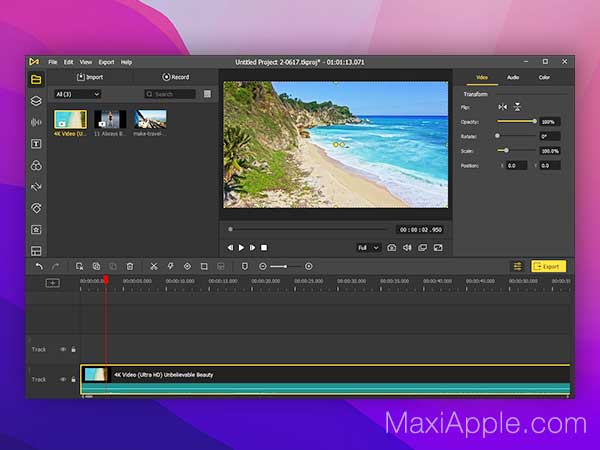Viewport: 600px width, 450px height.
Task: Select the Crop tool in timeline toolbar
Action: point(204,266)
